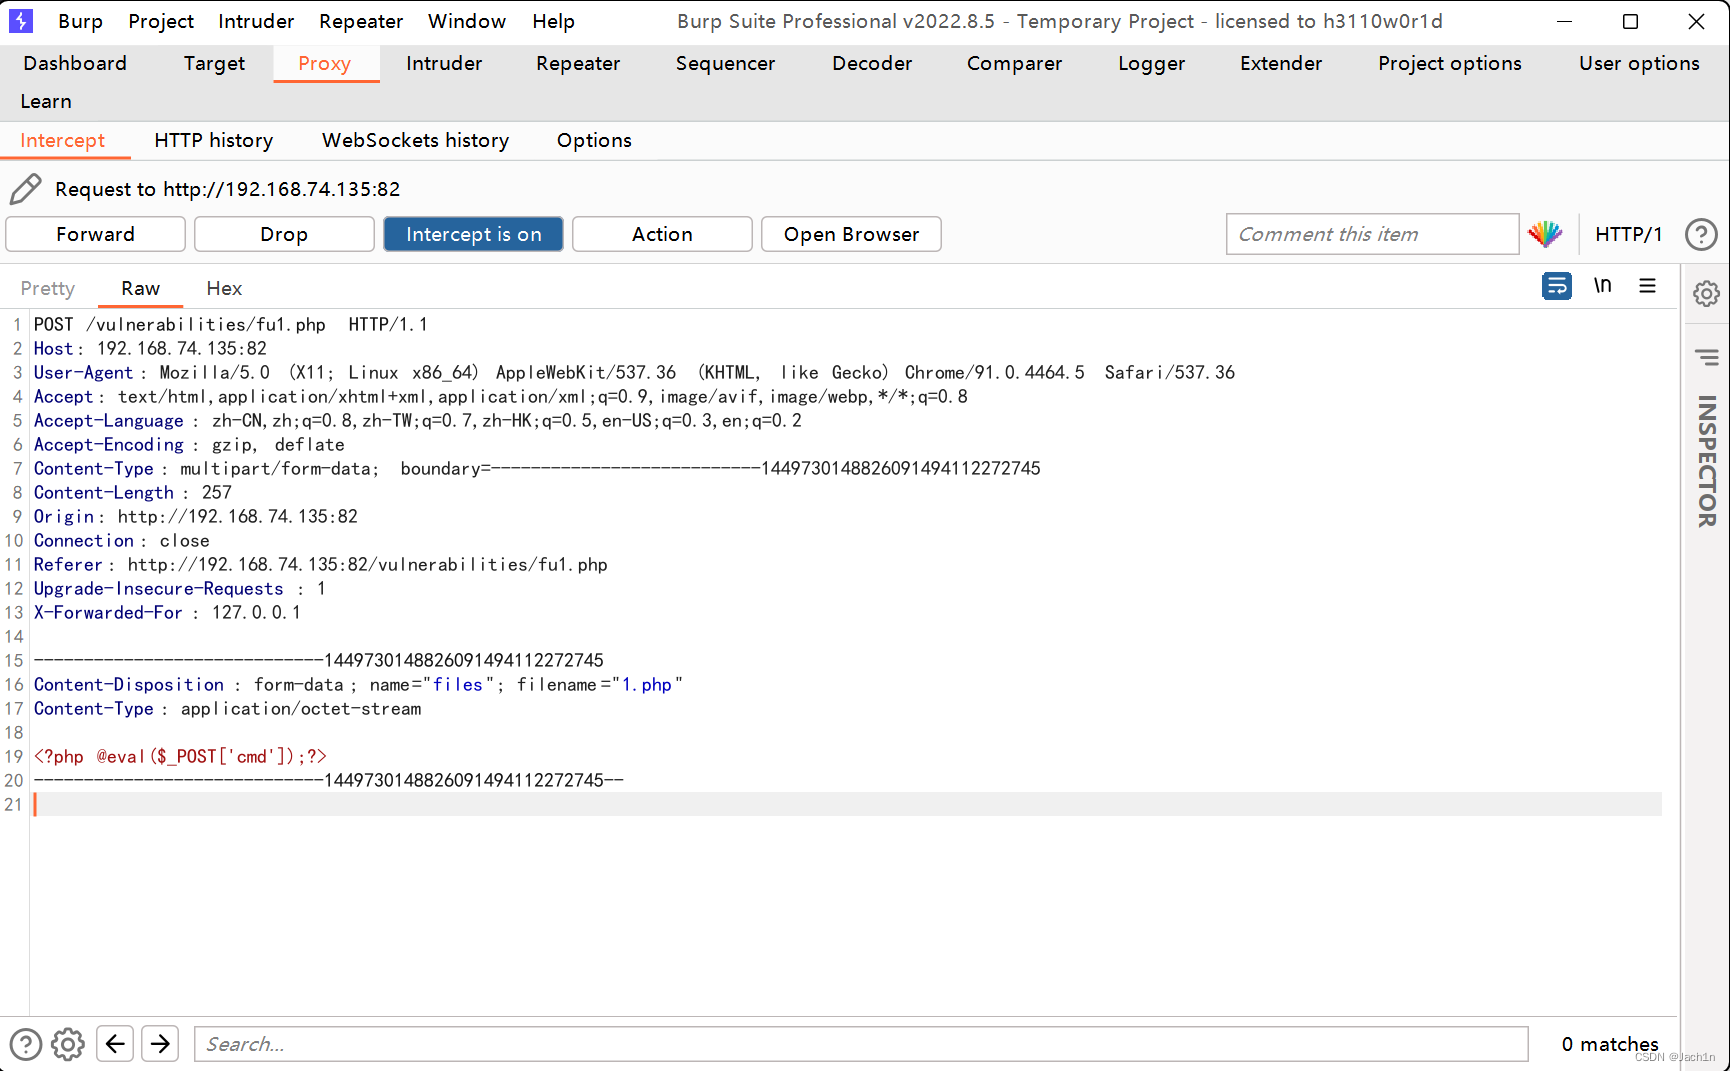
Task: Open the search help icon at bottom
Action: pyautogui.click(x=25, y=1044)
